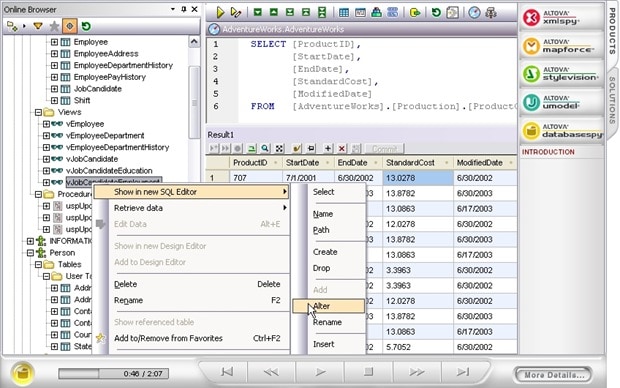Click the select entire statement icon
Screen dimensions: 620x388
(x=322, y=13)
